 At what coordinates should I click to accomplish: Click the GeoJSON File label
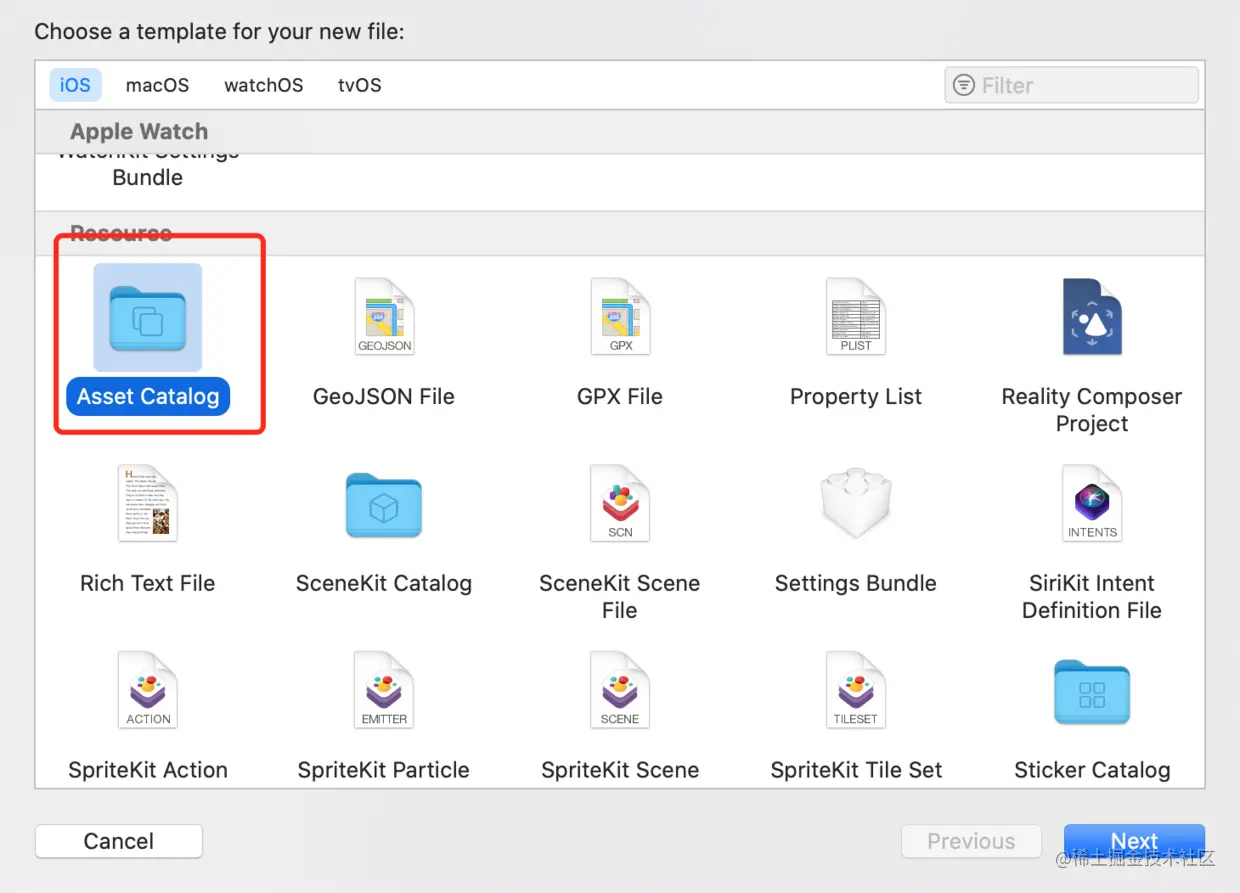[384, 396]
